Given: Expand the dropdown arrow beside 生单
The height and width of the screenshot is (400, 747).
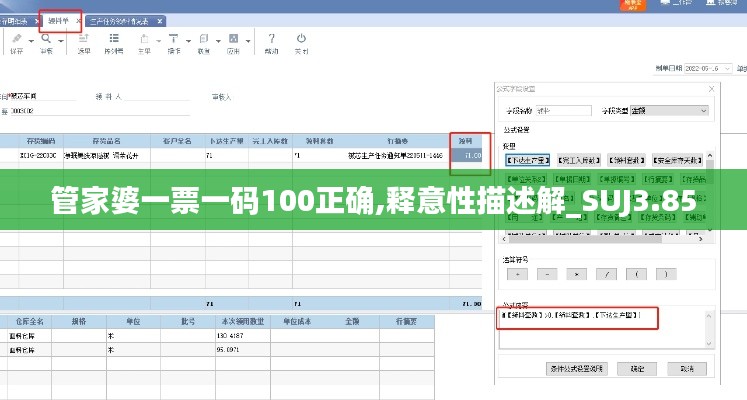Looking at the screenshot, I should click(159, 41).
